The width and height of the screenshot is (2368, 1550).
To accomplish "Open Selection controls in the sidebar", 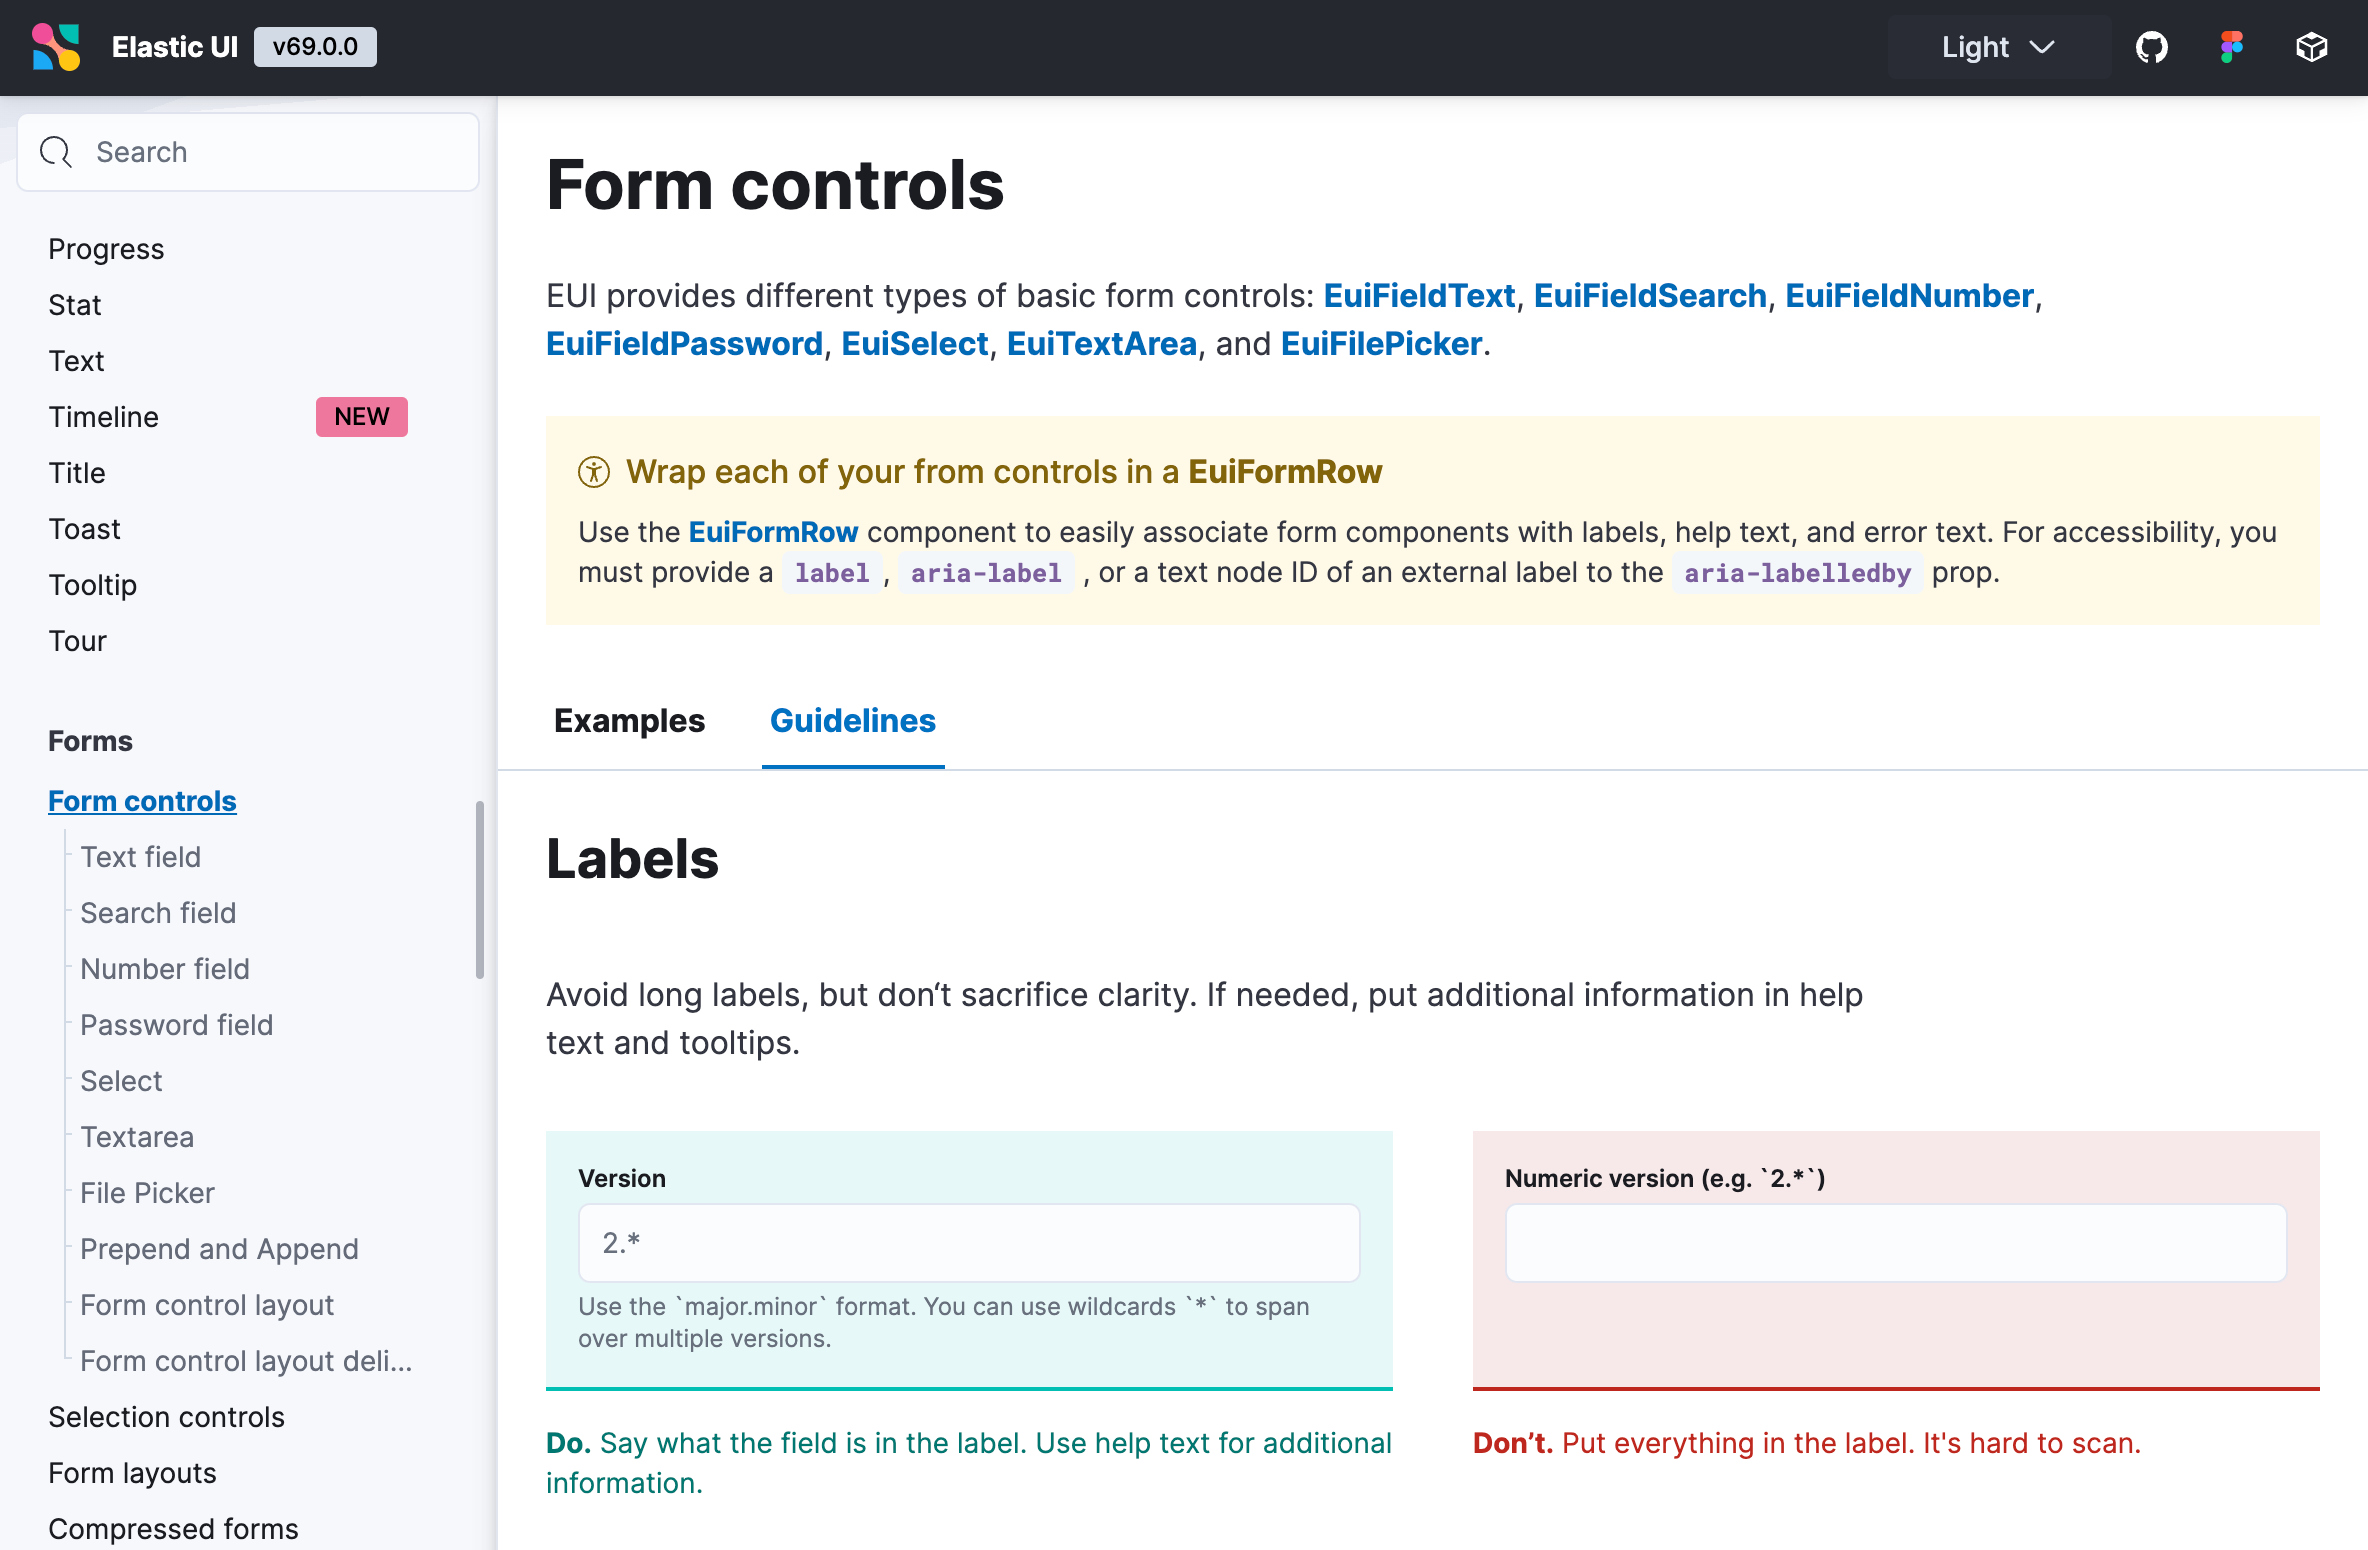I will [166, 1417].
